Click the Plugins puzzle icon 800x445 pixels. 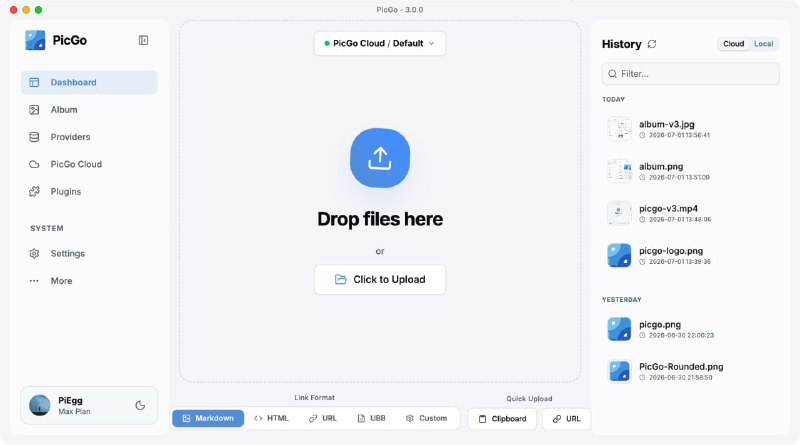tap(34, 191)
